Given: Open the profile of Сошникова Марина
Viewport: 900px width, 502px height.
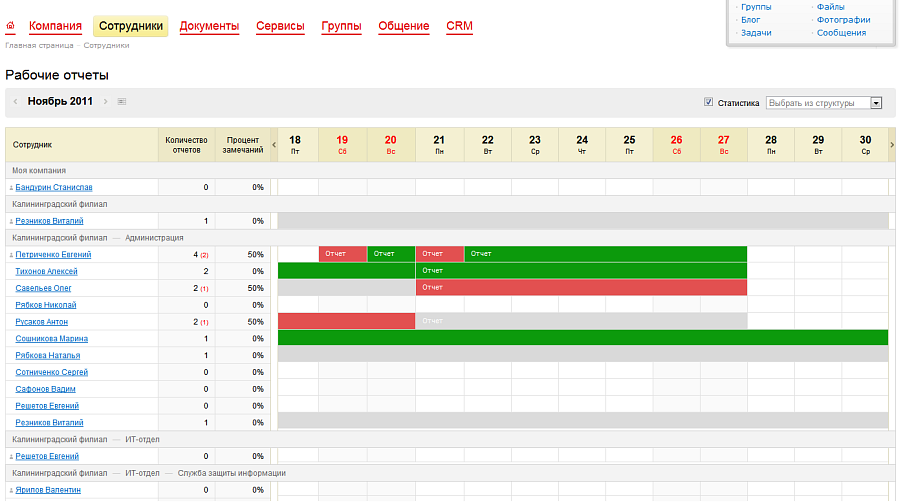Looking at the screenshot, I should coord(52,338).
